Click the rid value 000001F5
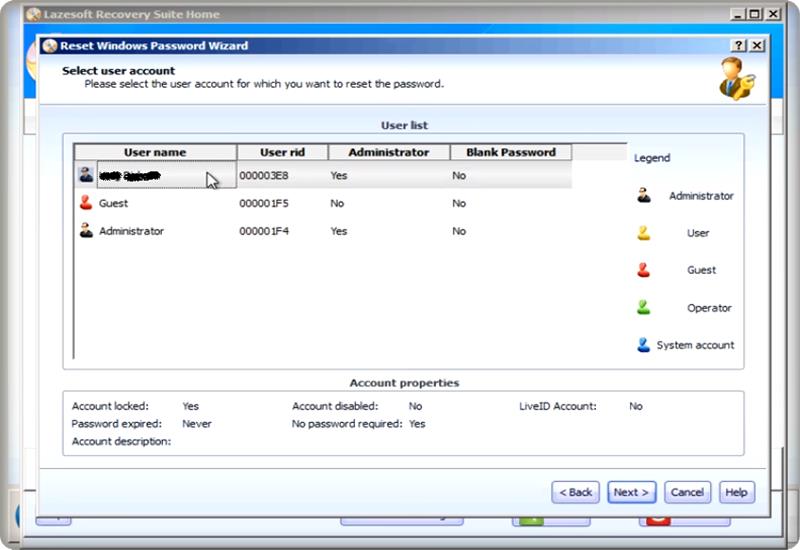 coord(264,203)
